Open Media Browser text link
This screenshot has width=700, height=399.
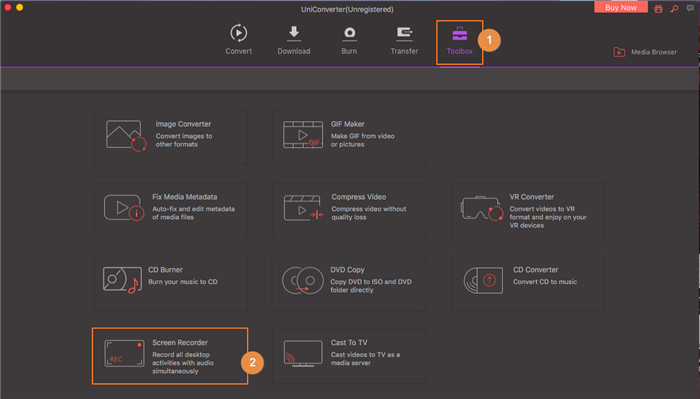click(x=654, y=52)
